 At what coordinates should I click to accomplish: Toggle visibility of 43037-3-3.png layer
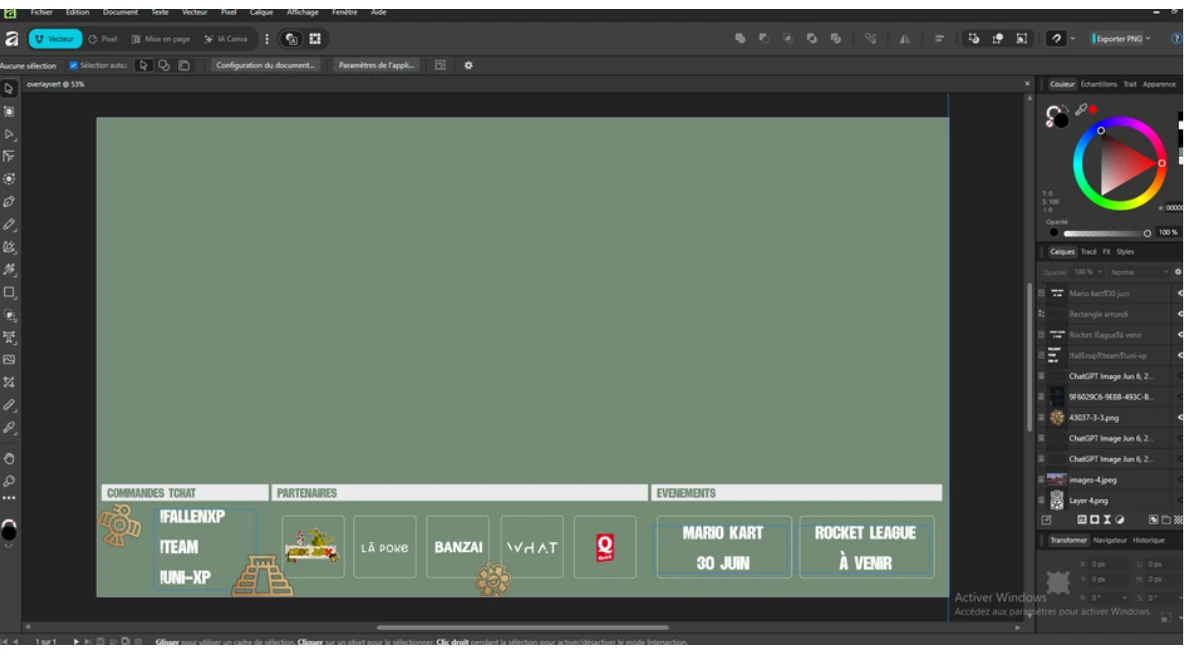point(1180,418)
